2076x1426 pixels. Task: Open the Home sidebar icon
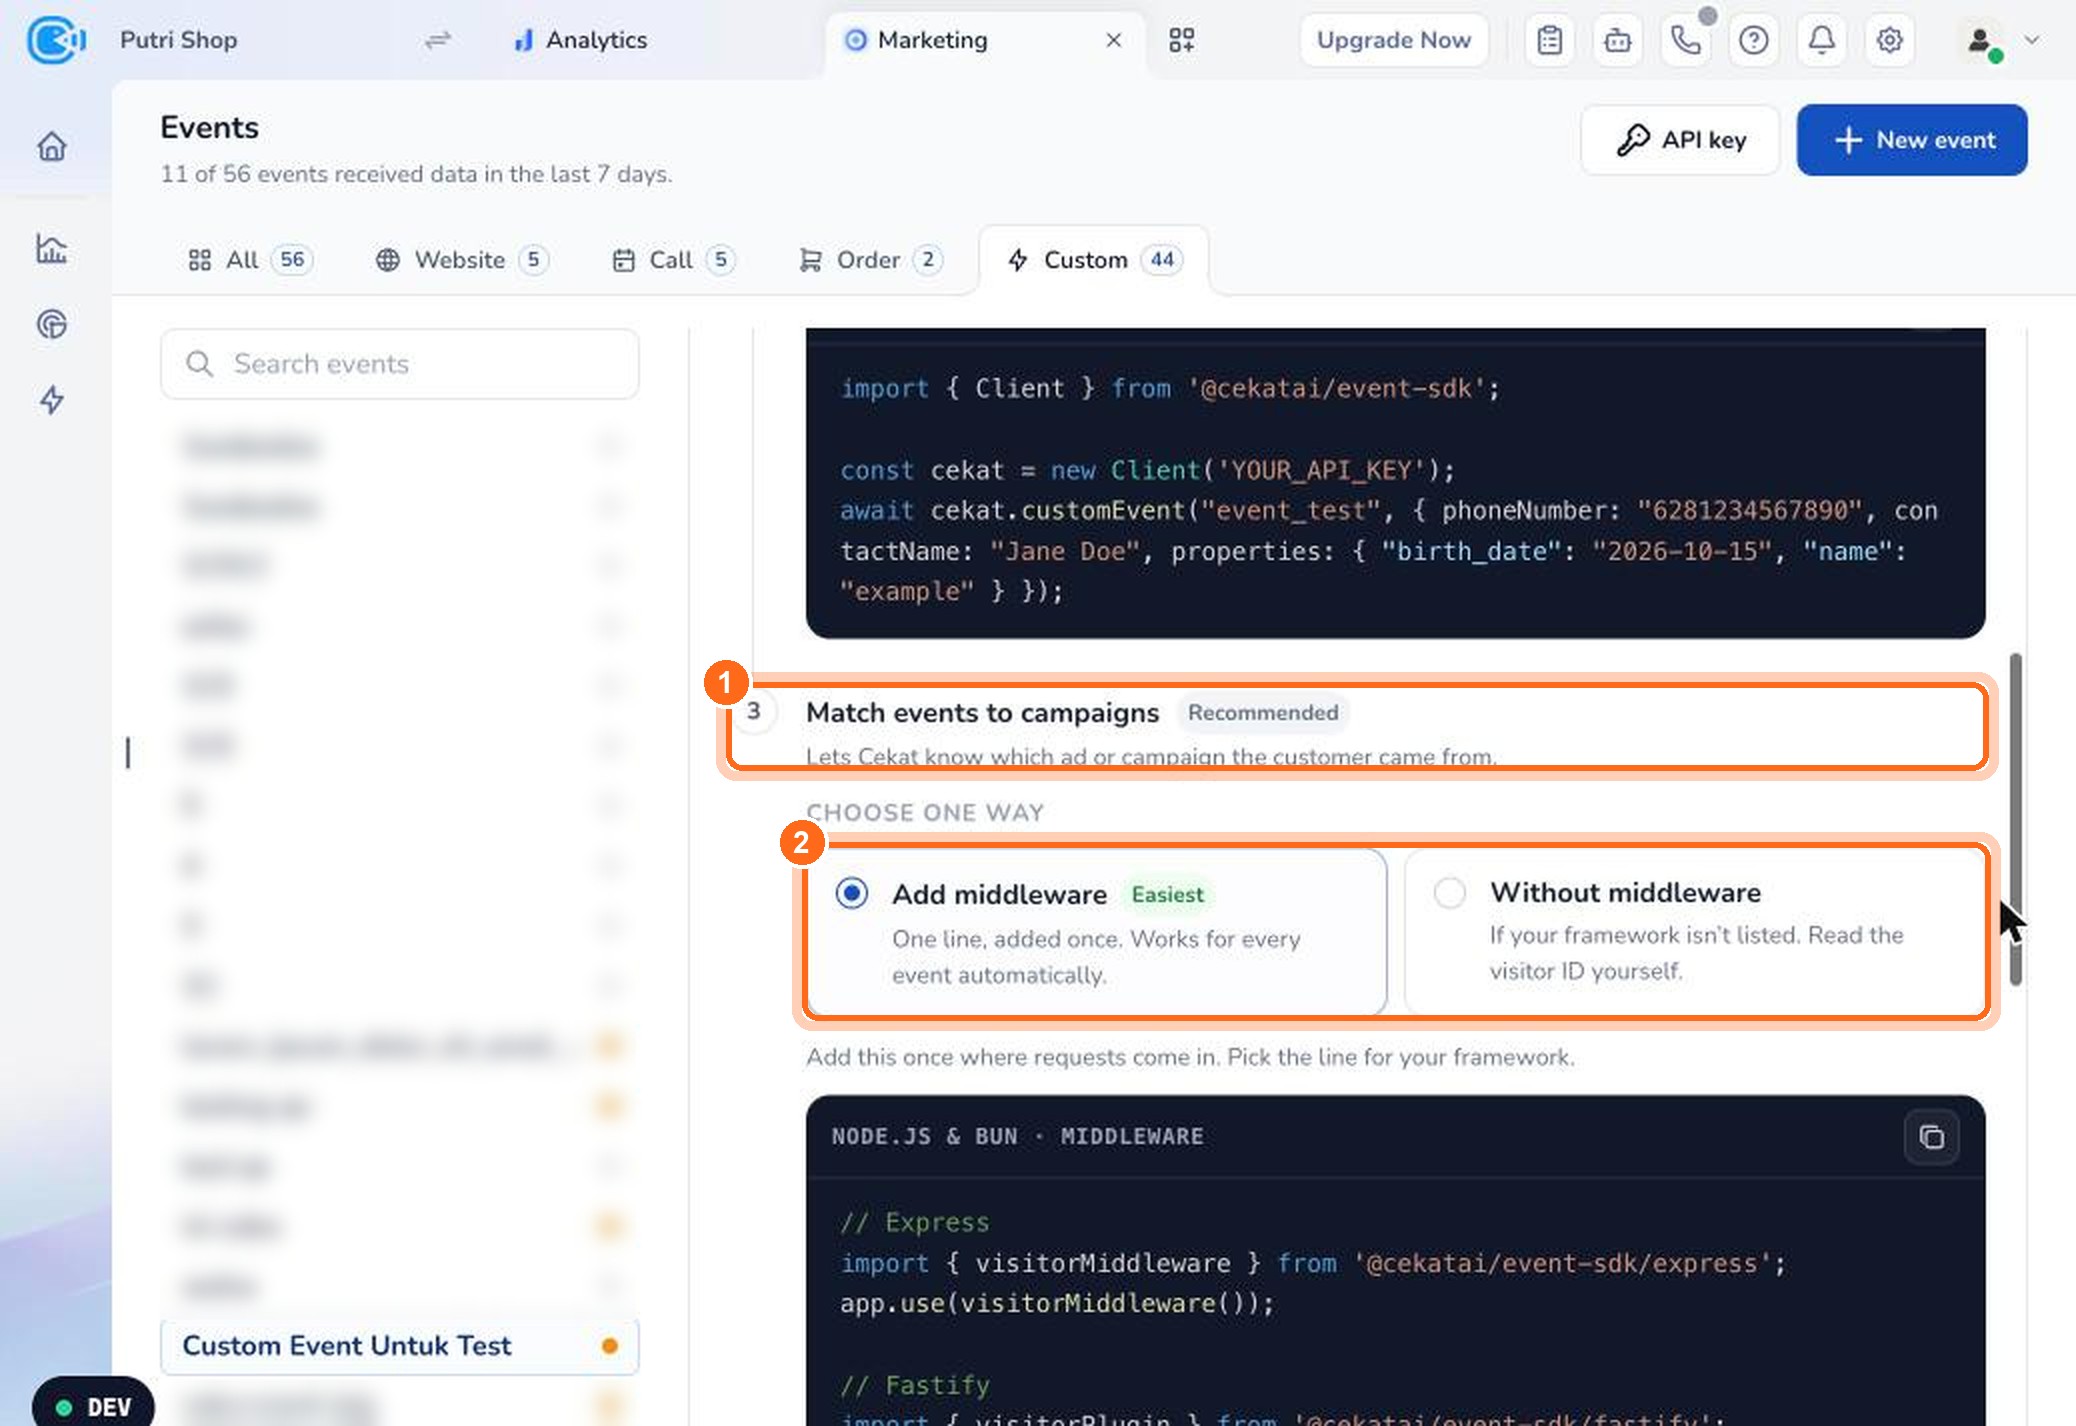[52, 147]
